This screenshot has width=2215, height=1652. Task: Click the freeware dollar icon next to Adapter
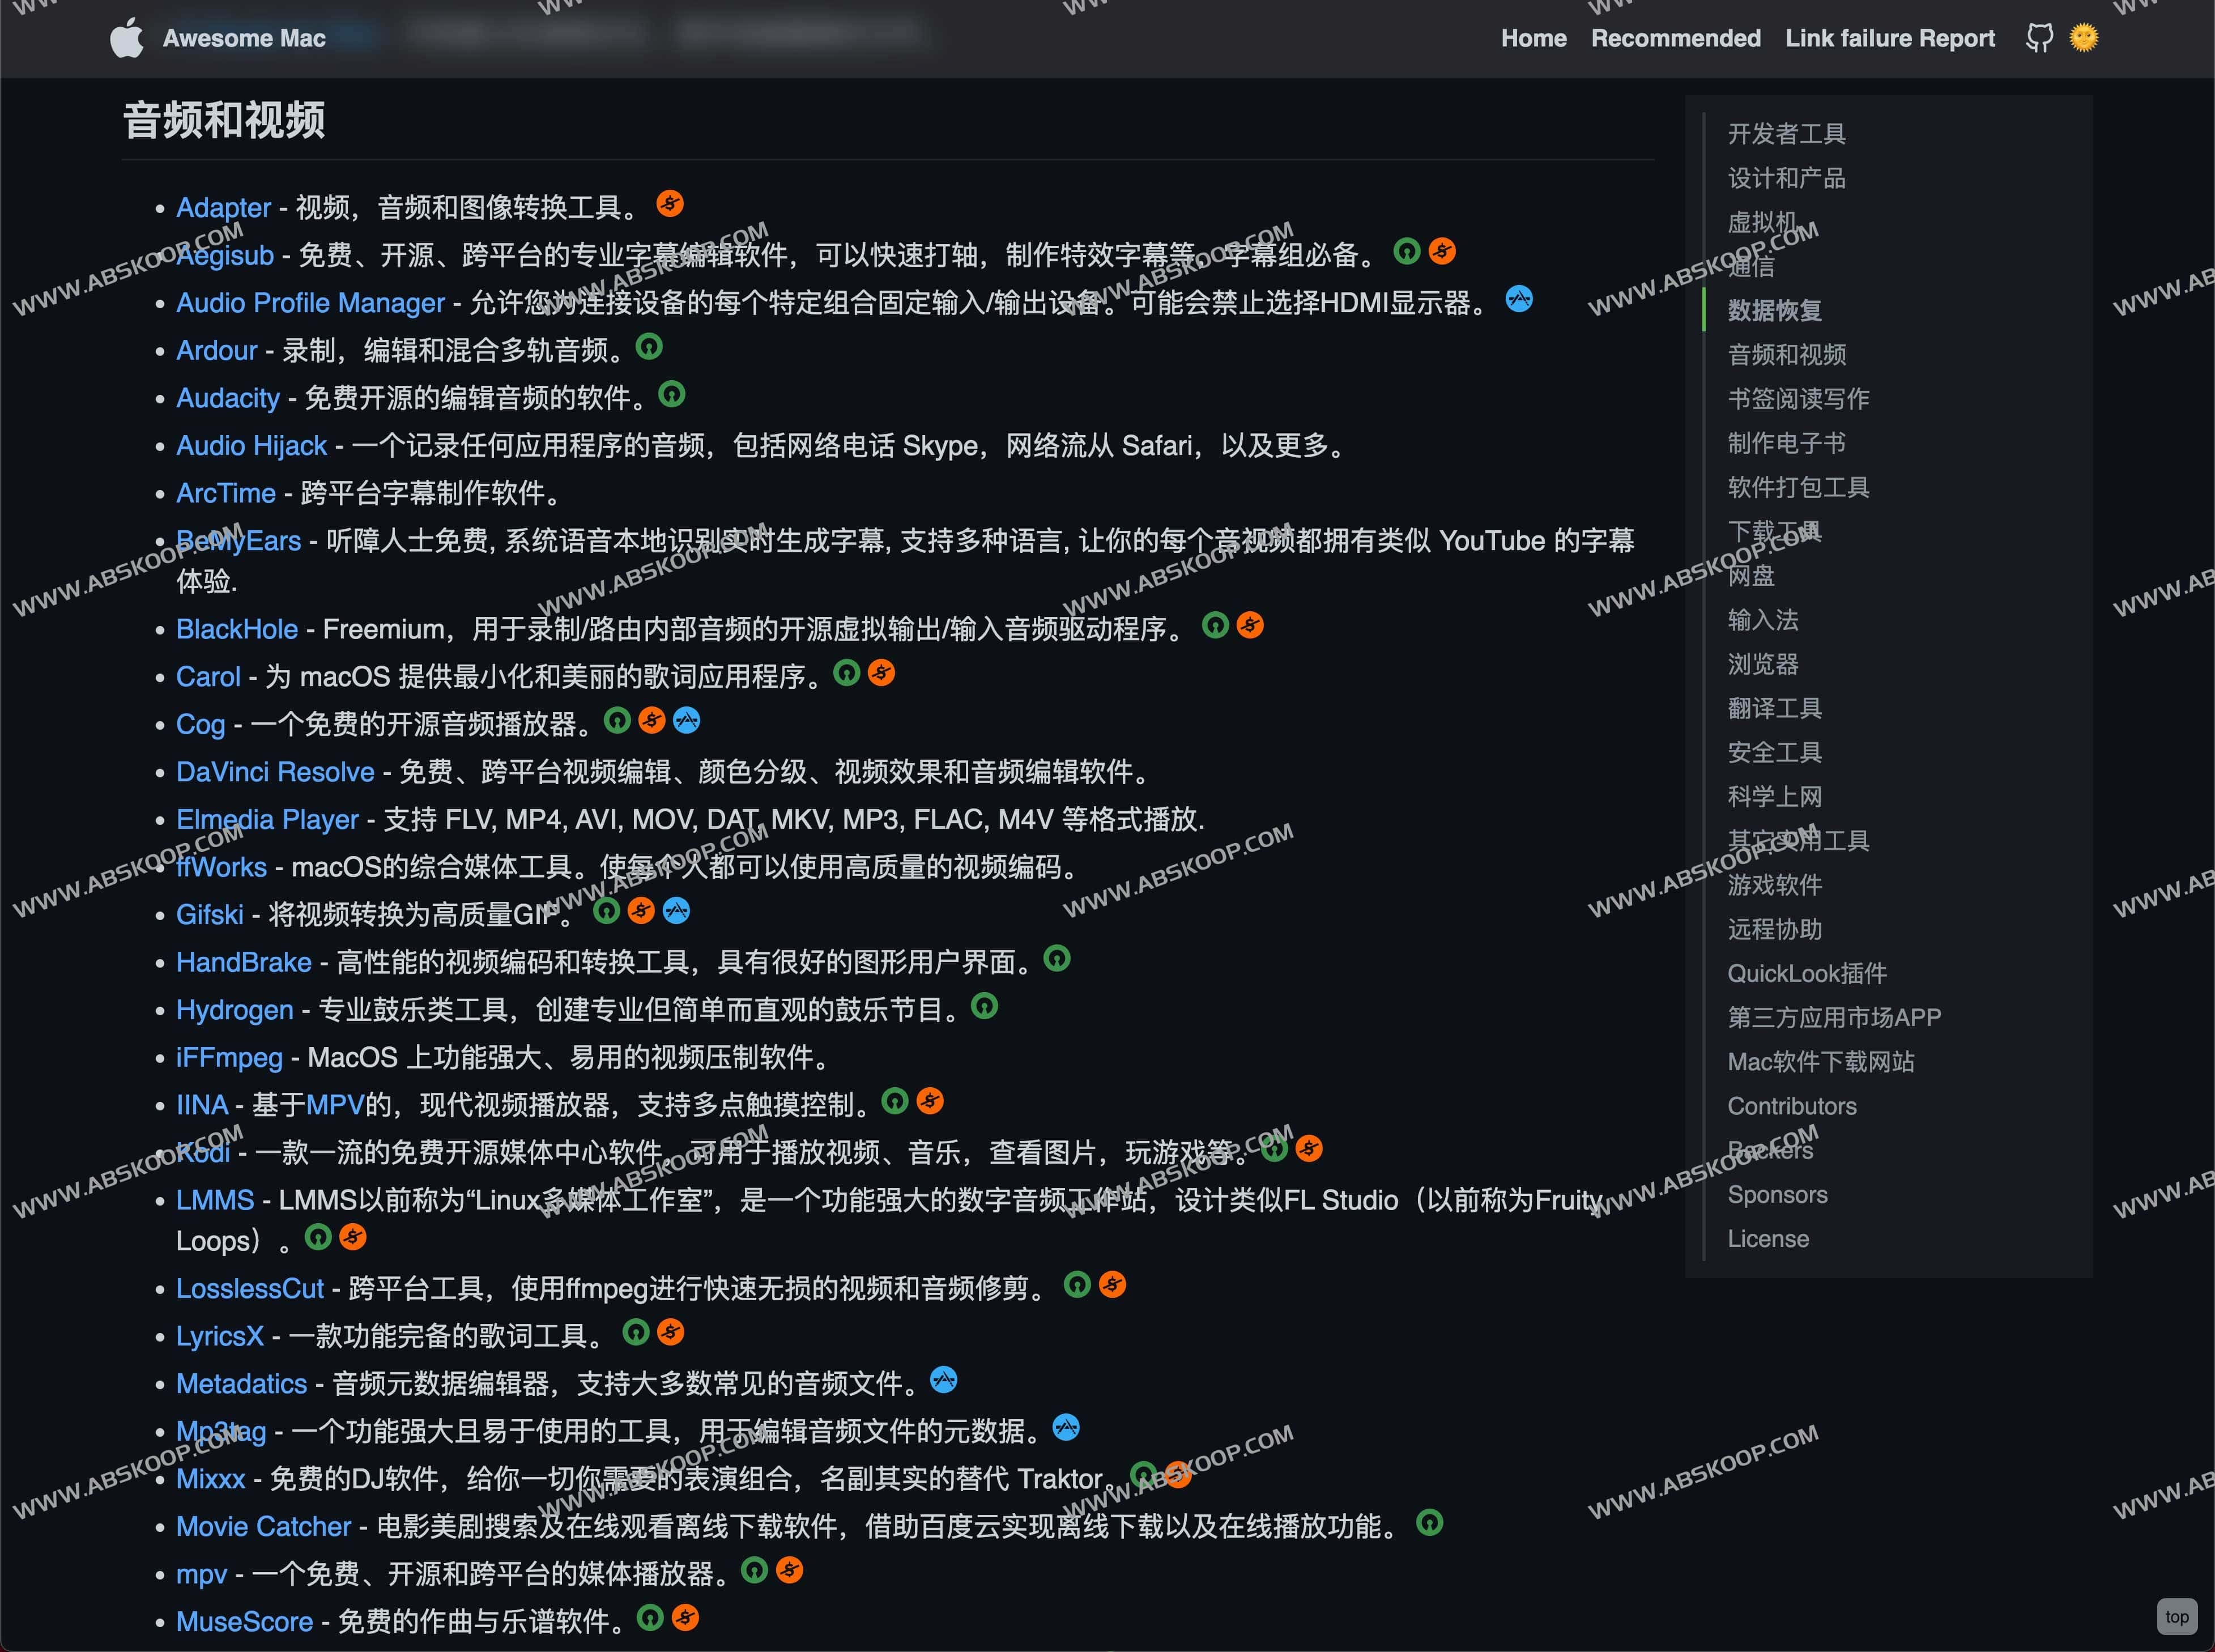[670, 204]
